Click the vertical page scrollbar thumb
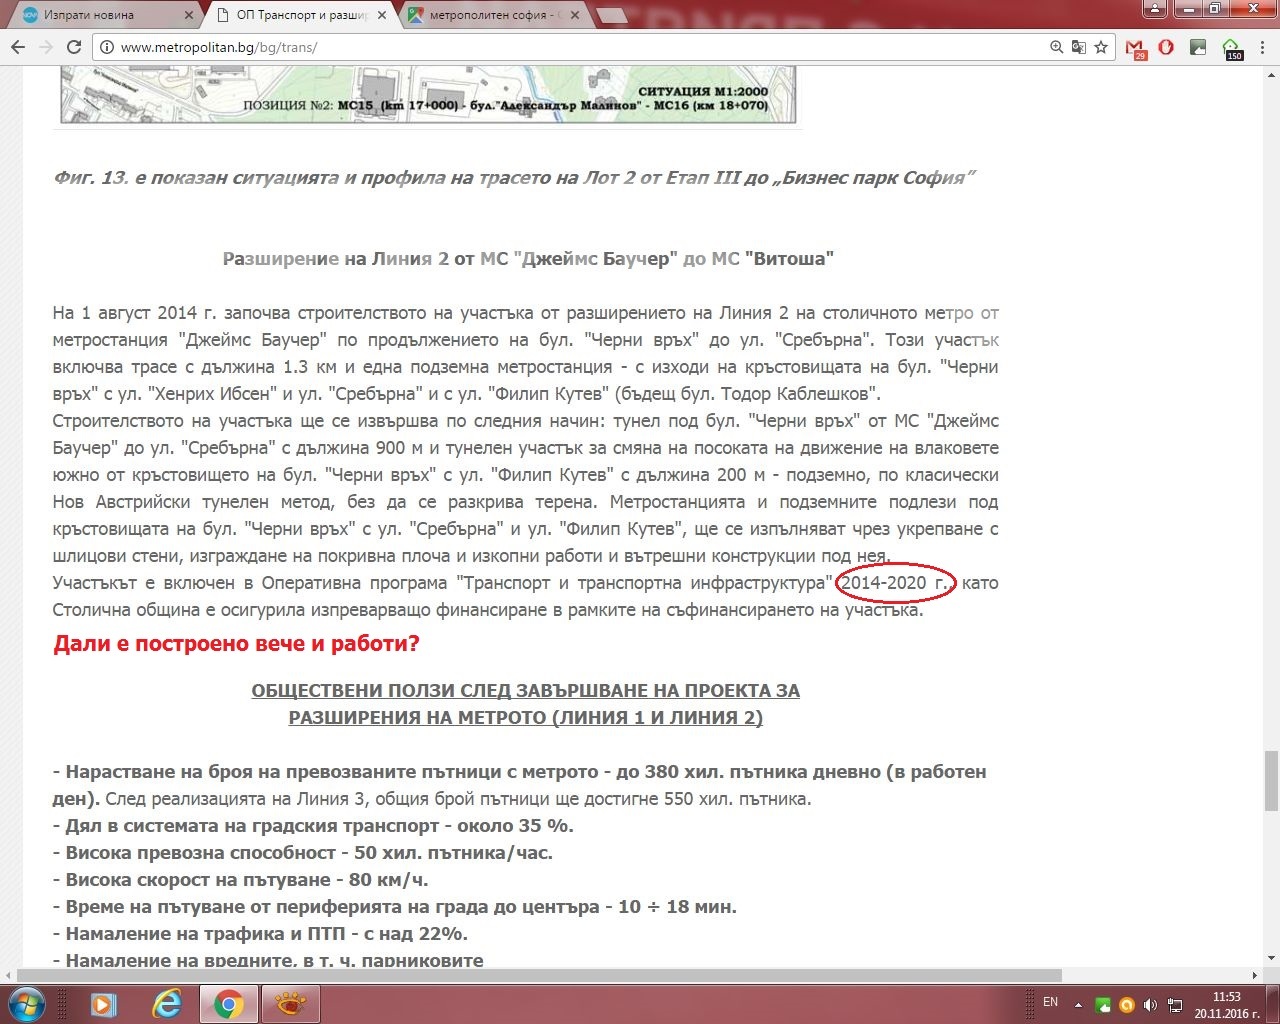Image resolution: width=1280 pixels, height=1024 pixels. (x=1271, y=780)
